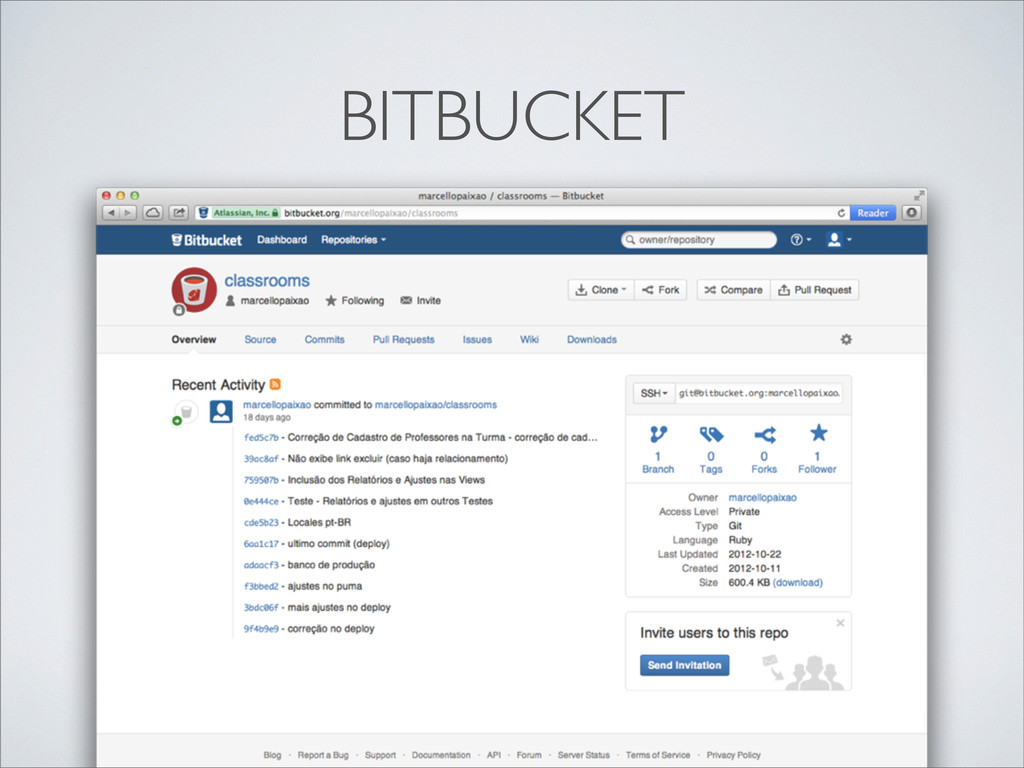Click the owner/repository search field
Image resolution: width=1024 pixels, height=768 pixels.
point(699,240)
